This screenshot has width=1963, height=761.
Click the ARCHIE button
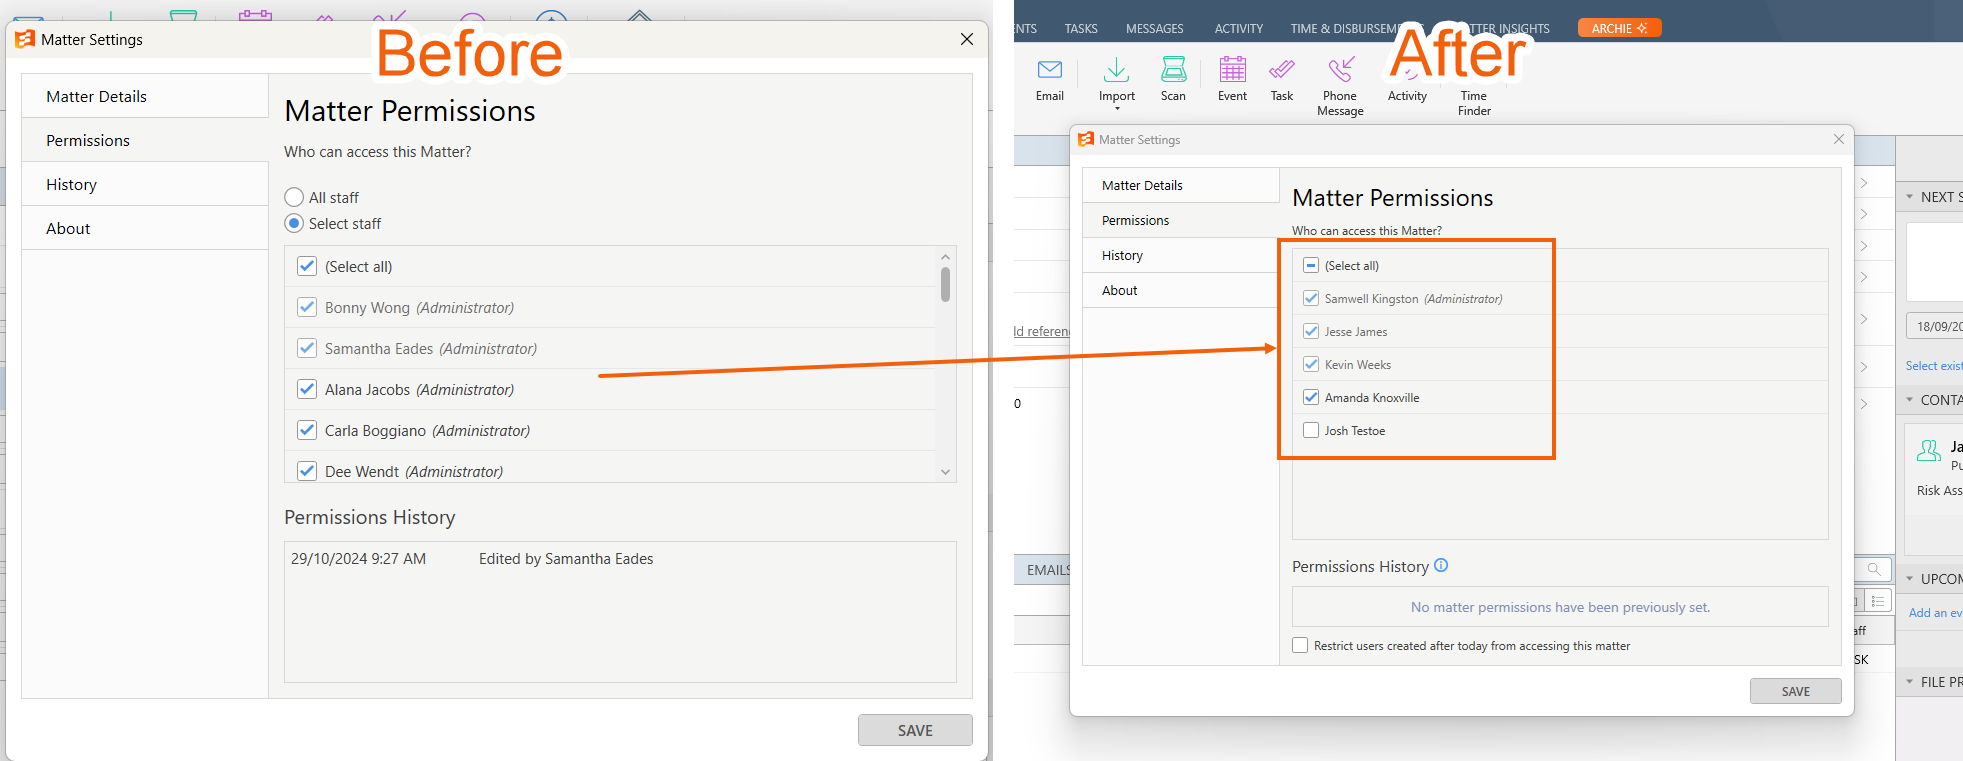click(1619, 28)
